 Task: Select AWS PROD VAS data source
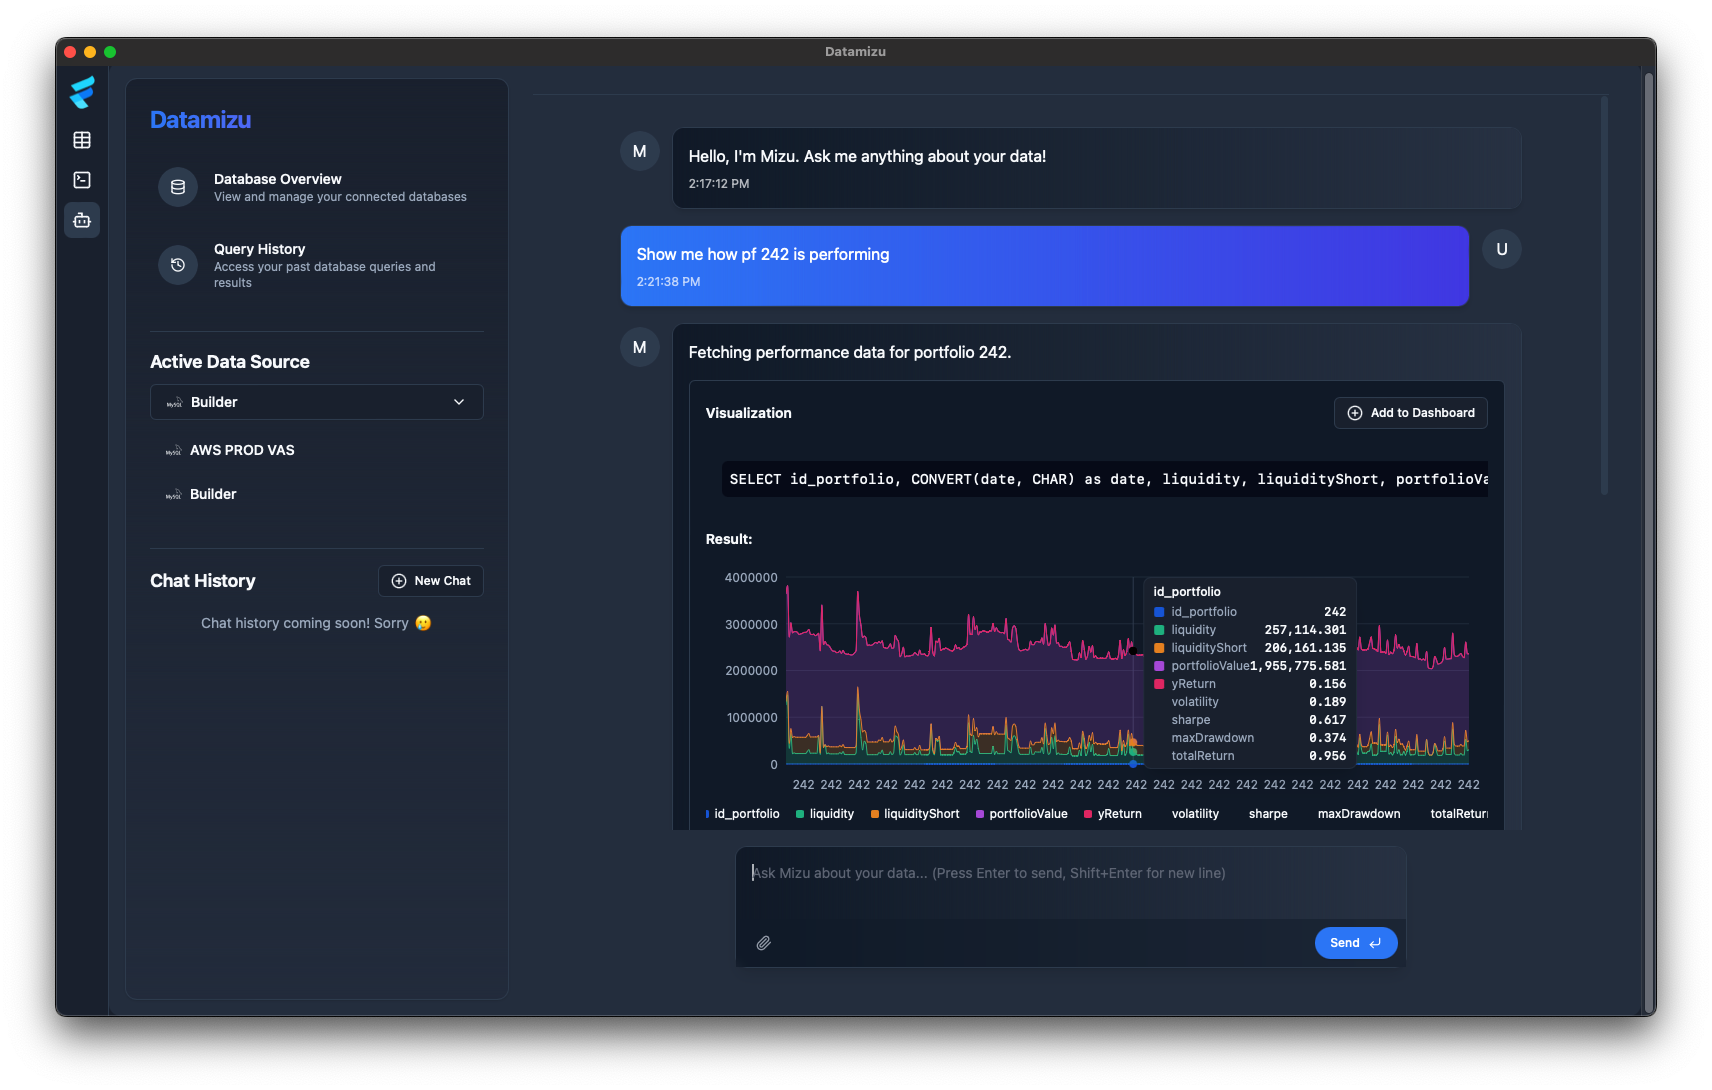tap(316, 450)
